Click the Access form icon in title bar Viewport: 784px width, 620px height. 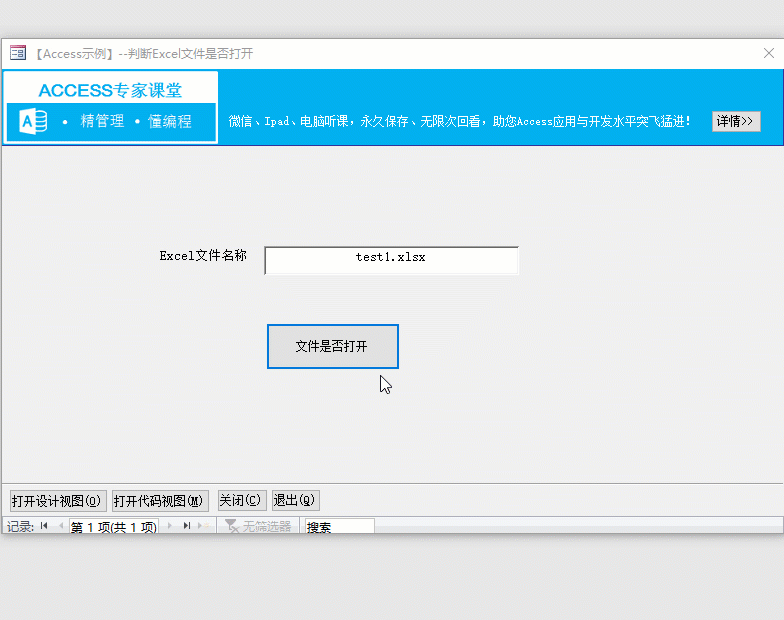[18, 52]
